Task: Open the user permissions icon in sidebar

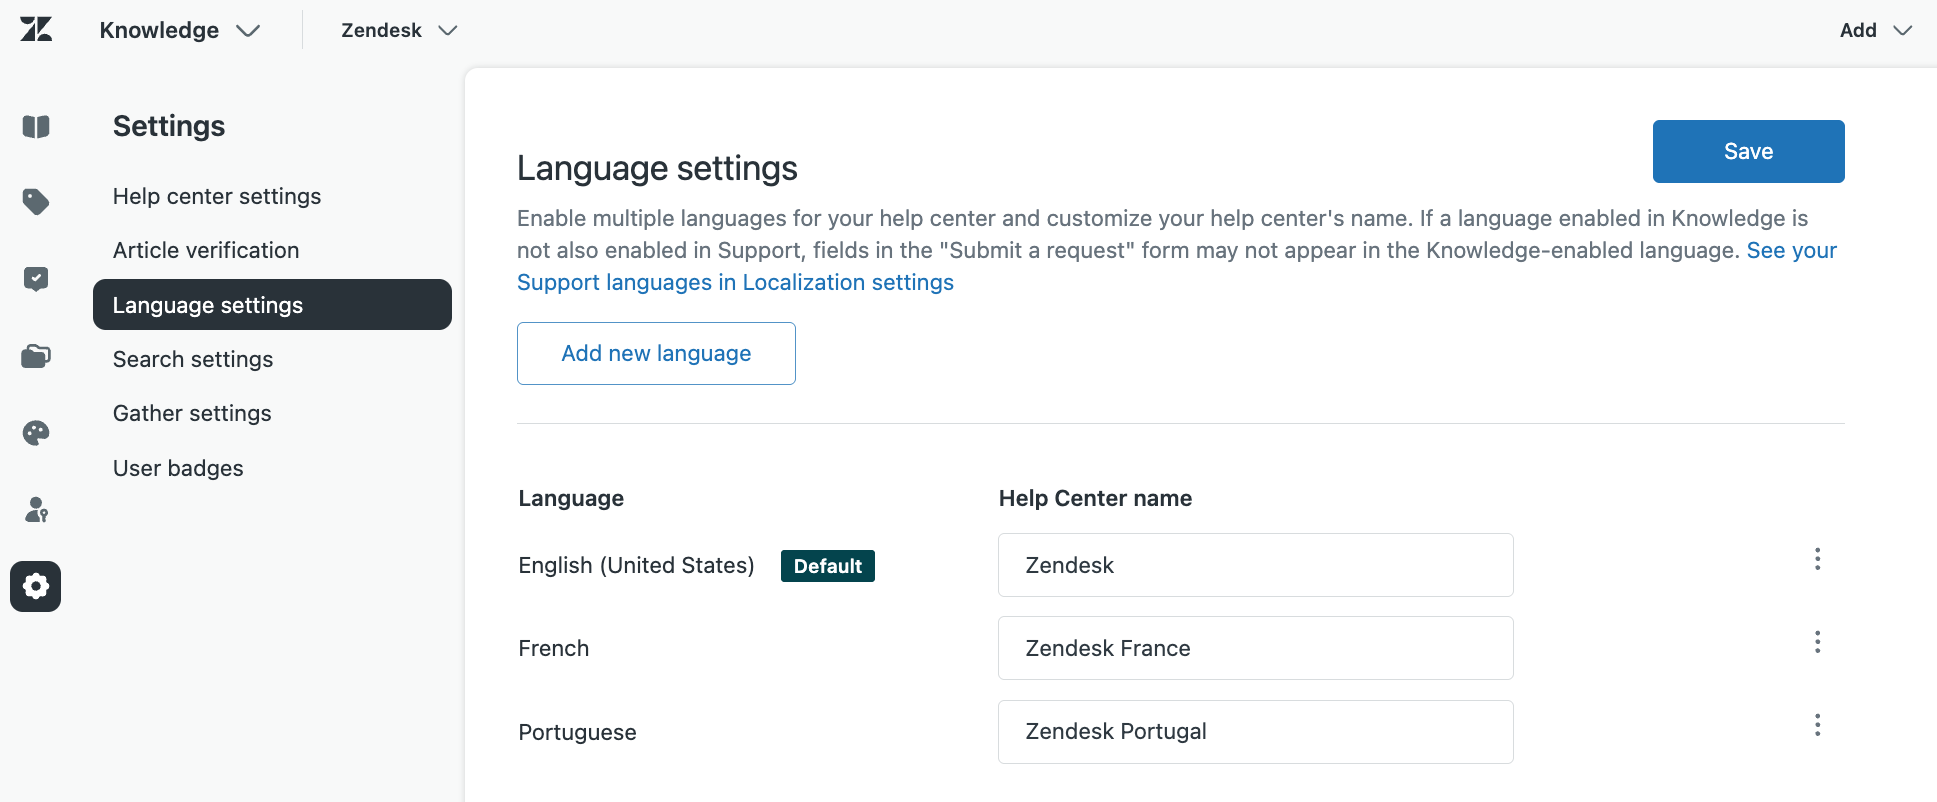Action: tap(36, 510)
